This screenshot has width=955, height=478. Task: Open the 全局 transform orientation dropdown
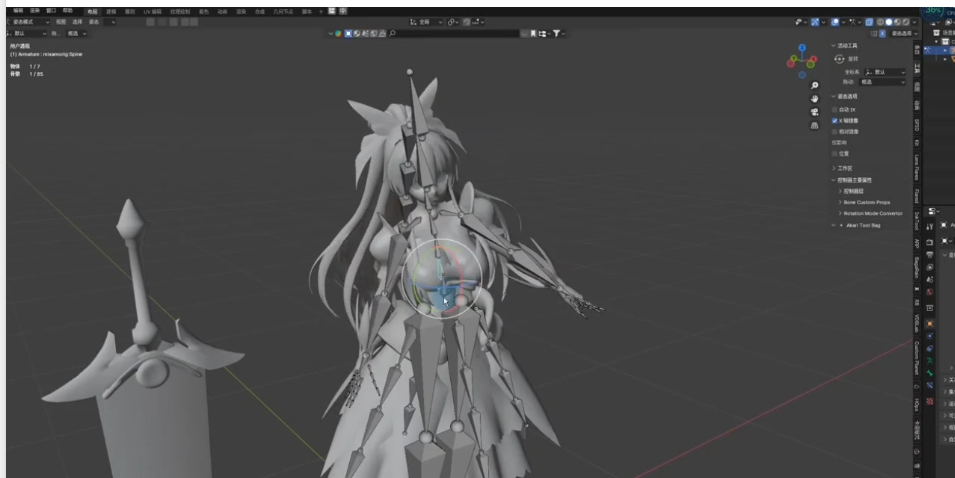[x=426, y=22]
